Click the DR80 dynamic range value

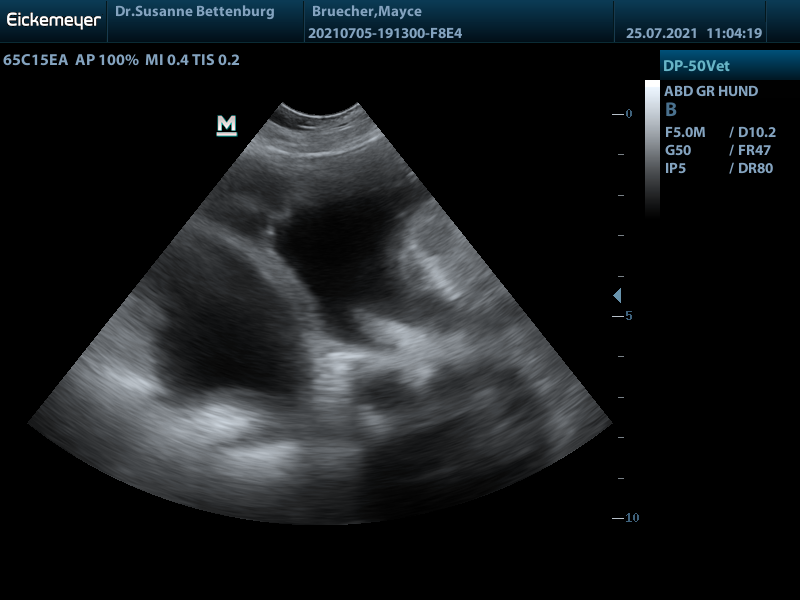point(750,168)
